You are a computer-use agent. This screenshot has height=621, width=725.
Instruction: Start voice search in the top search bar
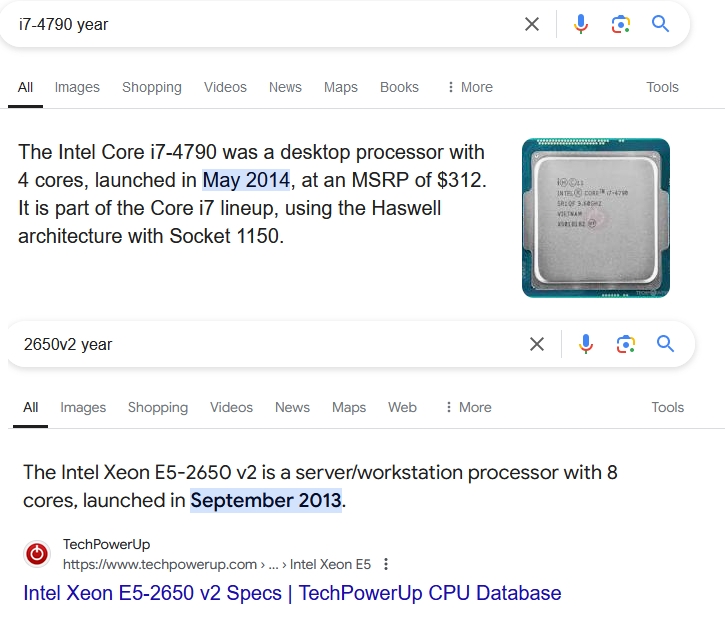click(581, 24)
